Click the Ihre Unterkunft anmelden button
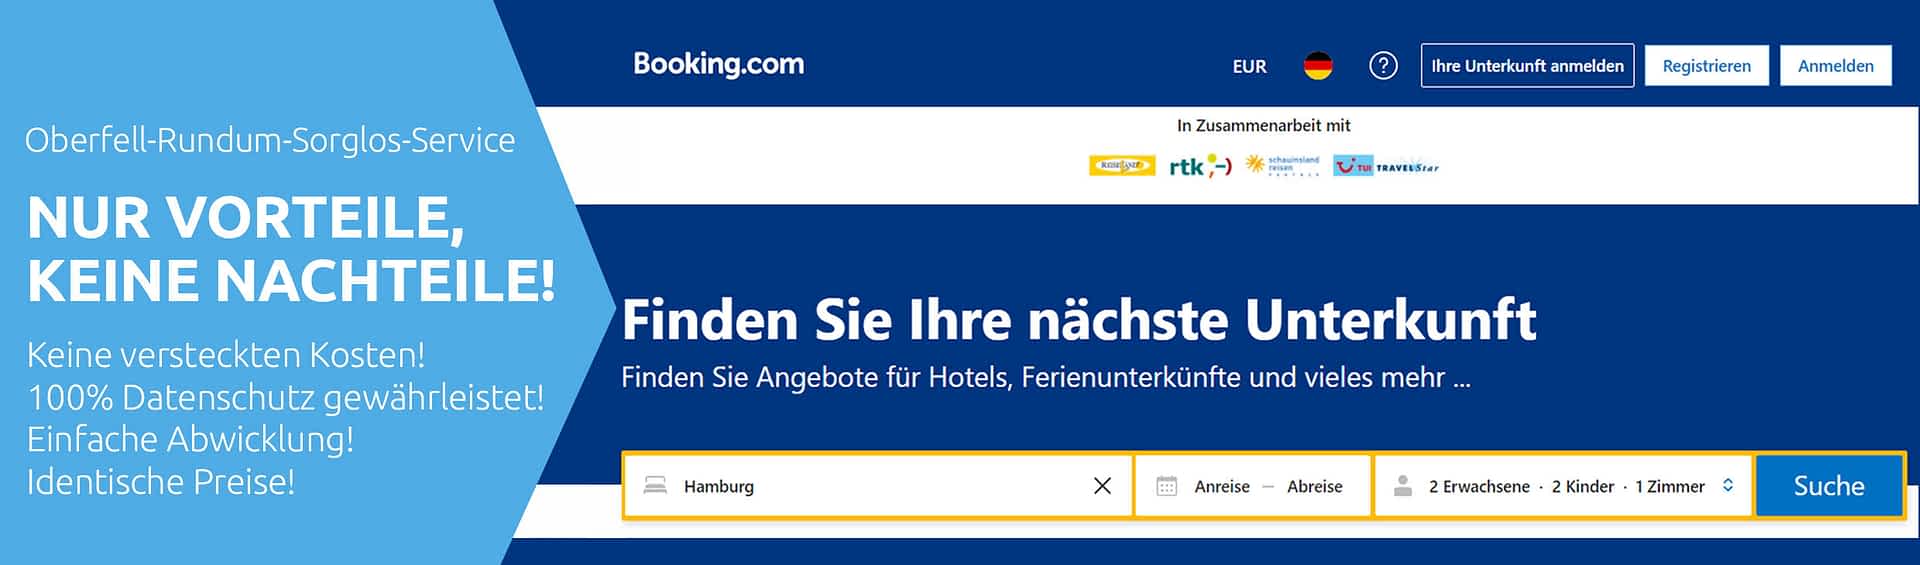 [1527, 65]
